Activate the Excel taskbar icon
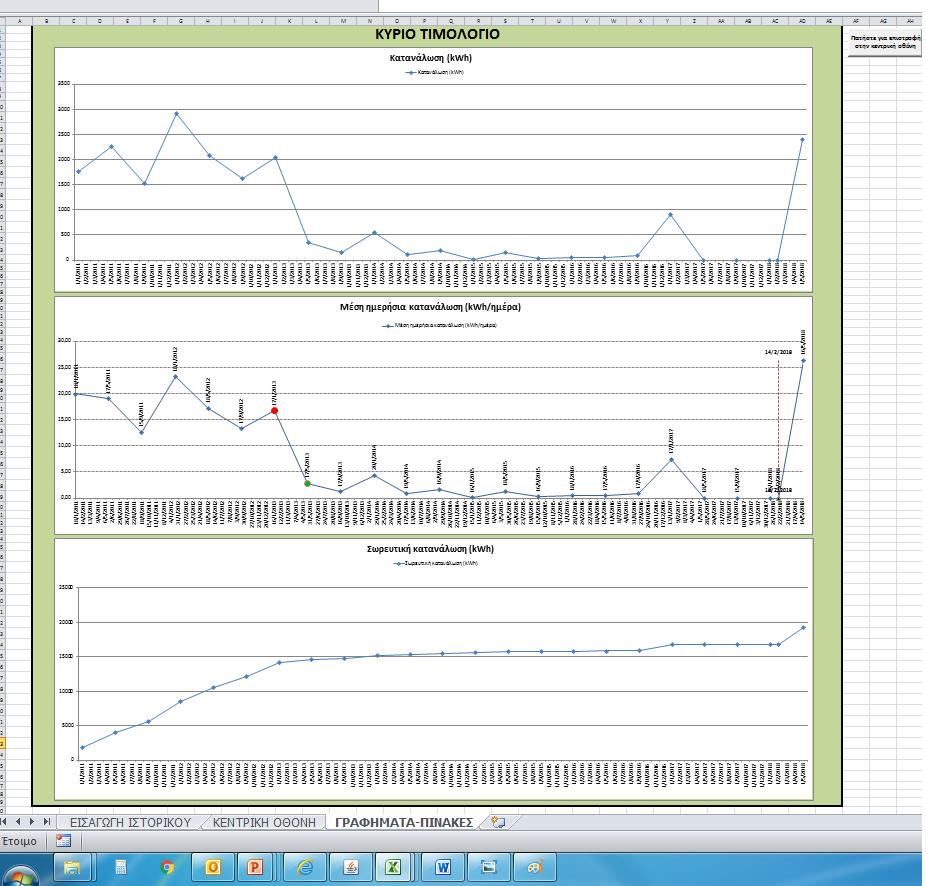Viewport: 926px width, 886px height. [393, 868]
